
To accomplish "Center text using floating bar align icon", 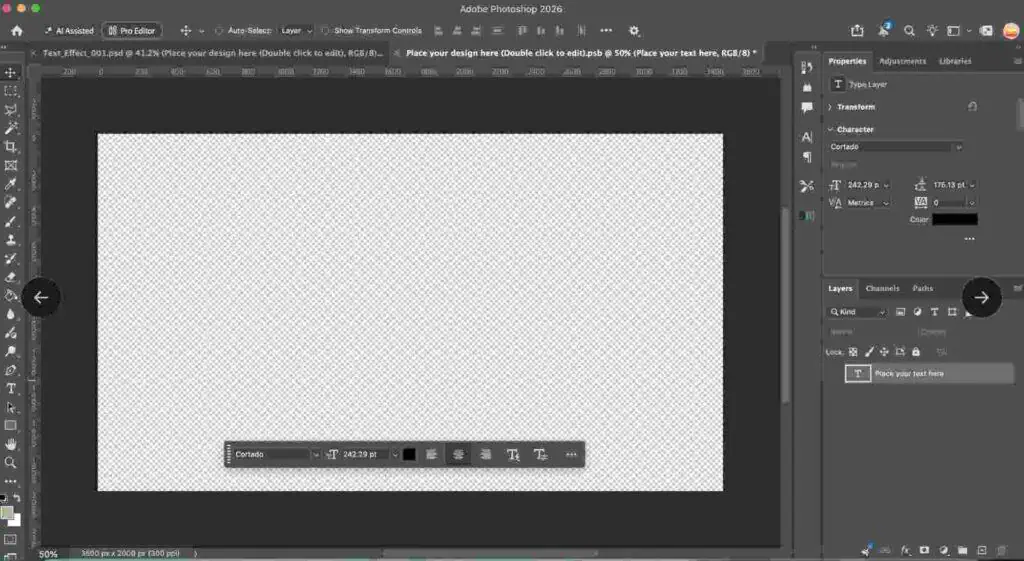I will pyautogui.click(x=458, y=455).
